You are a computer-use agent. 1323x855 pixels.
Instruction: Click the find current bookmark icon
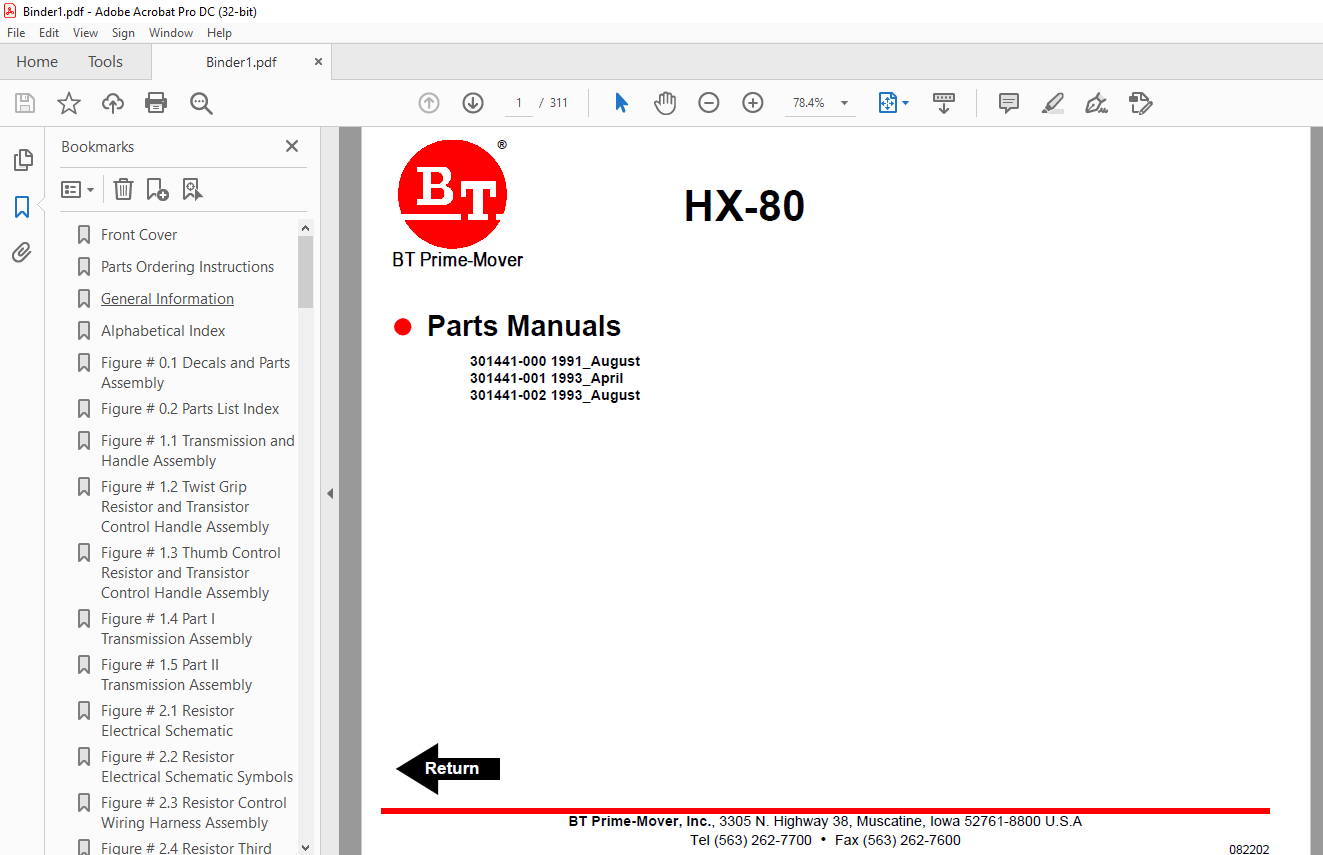click(192, 189)
